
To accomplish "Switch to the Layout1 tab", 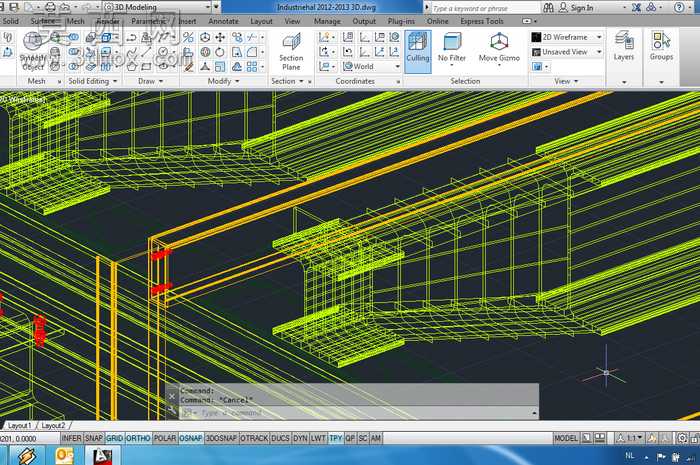I will point(20,426).
